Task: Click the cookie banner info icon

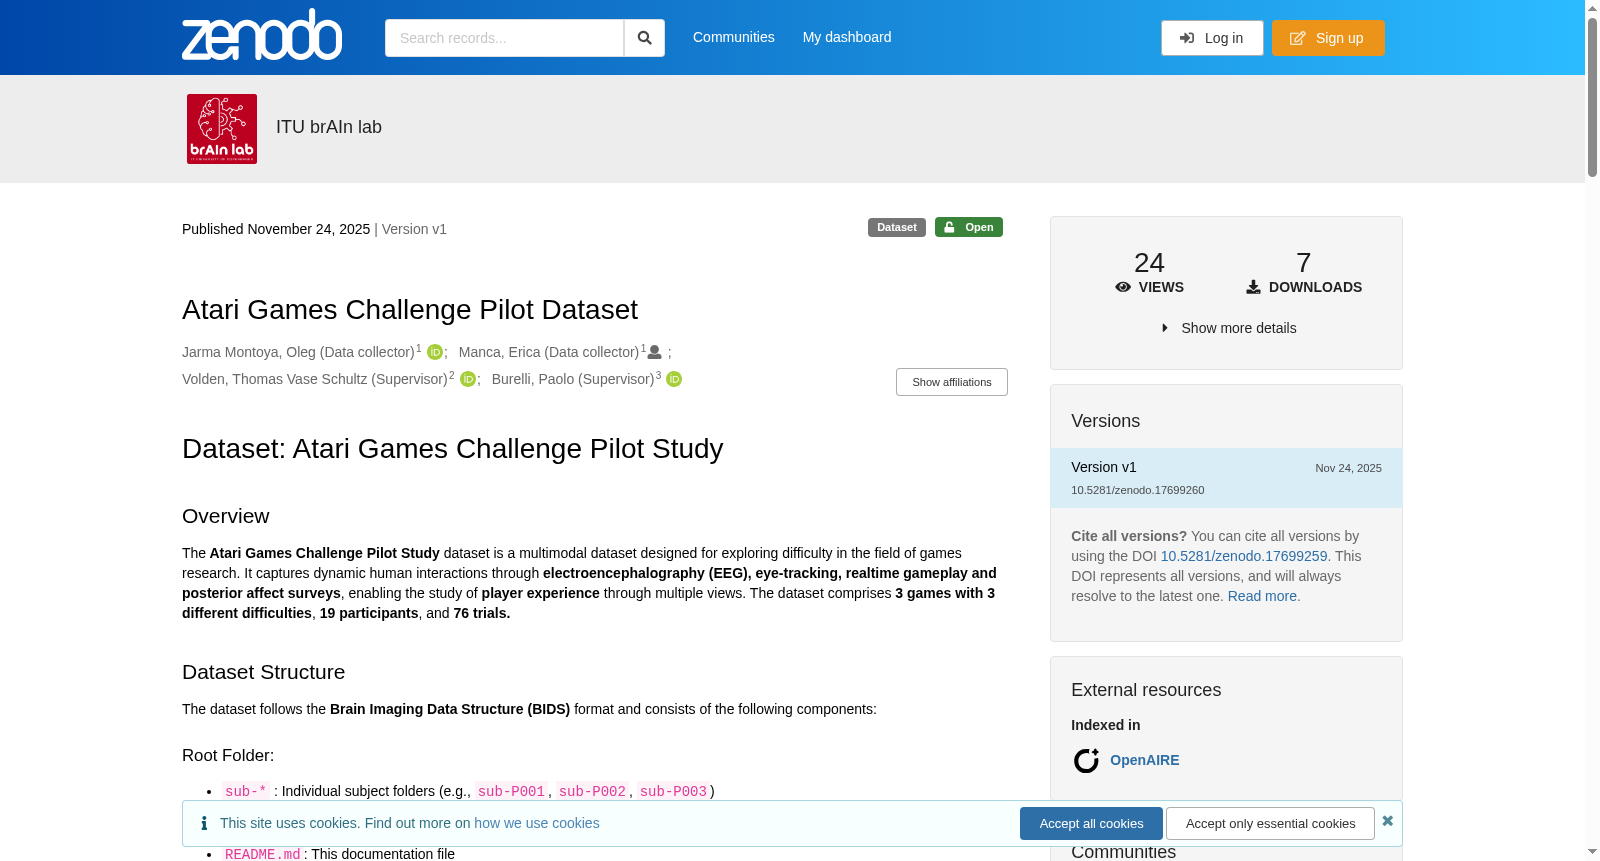Action: click(x=204, y=823)
